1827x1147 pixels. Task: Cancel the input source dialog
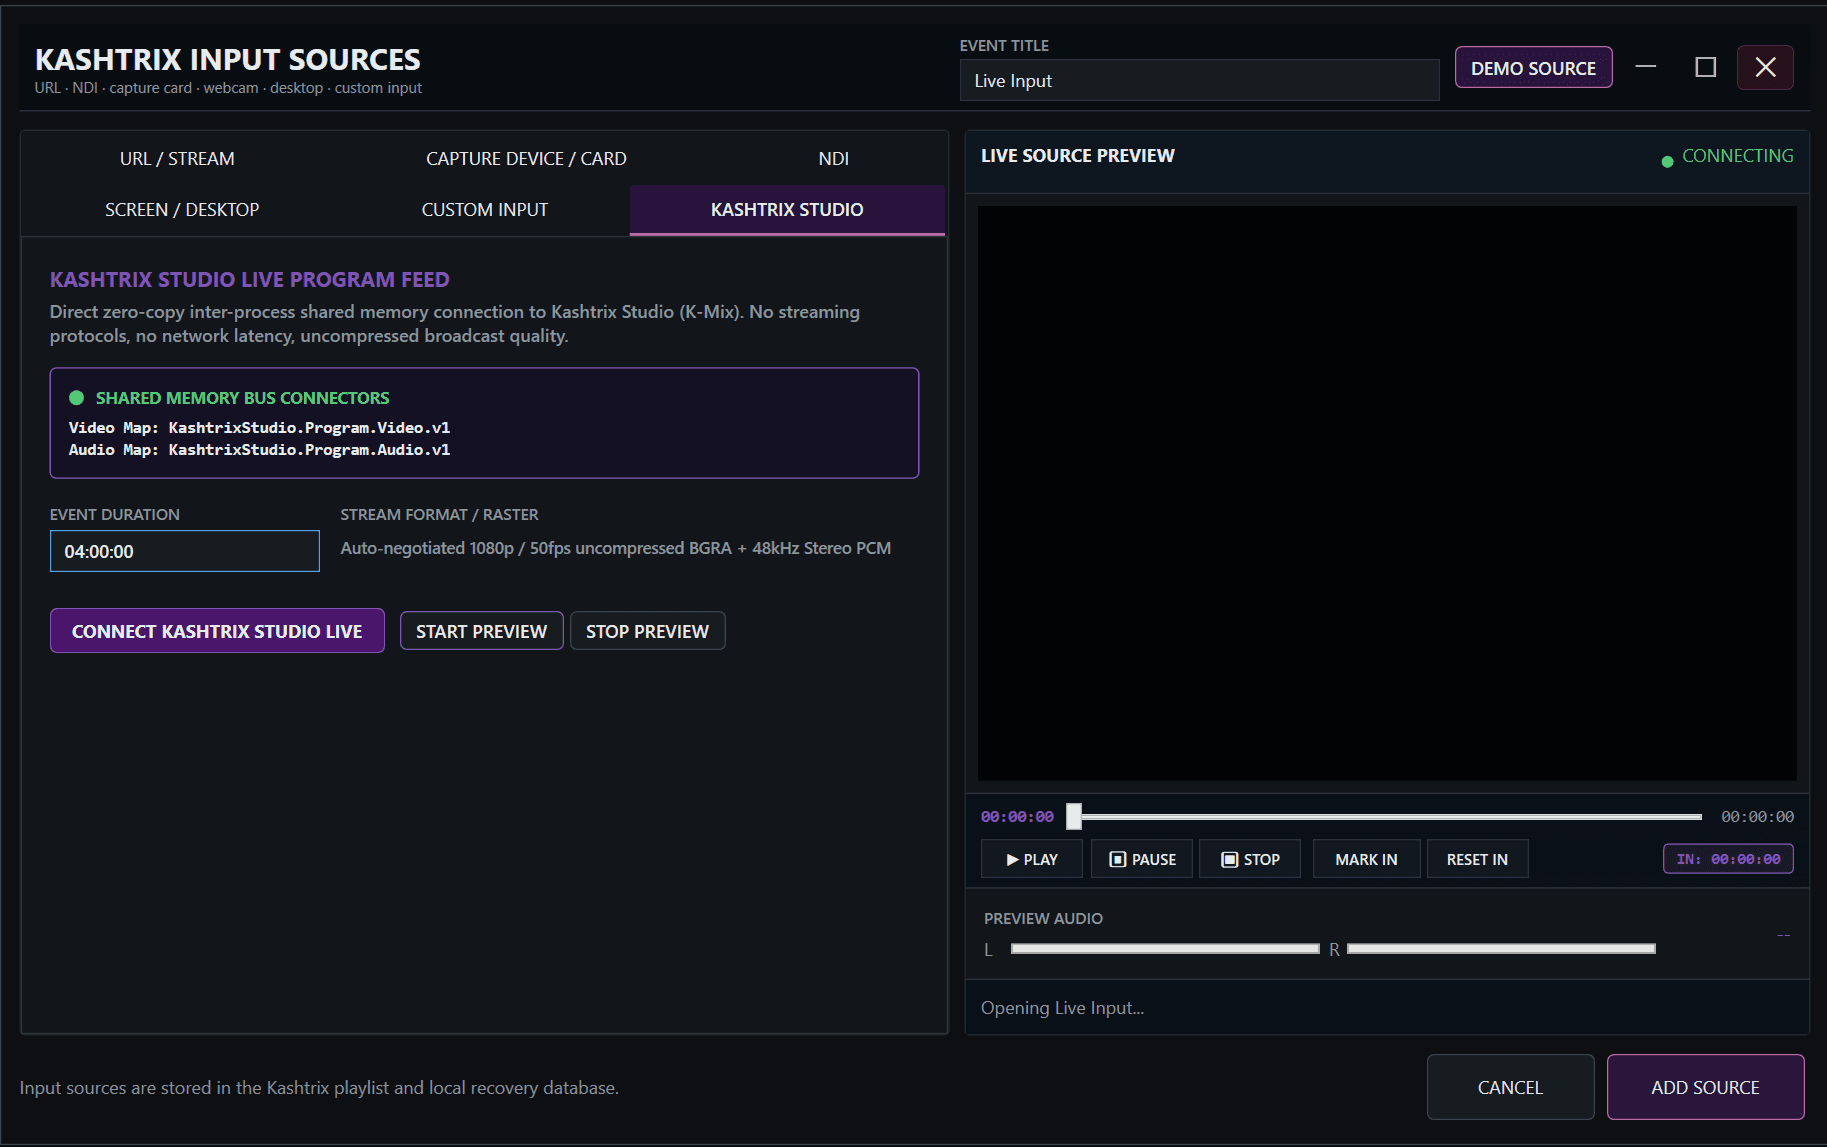[1510, 1087]
